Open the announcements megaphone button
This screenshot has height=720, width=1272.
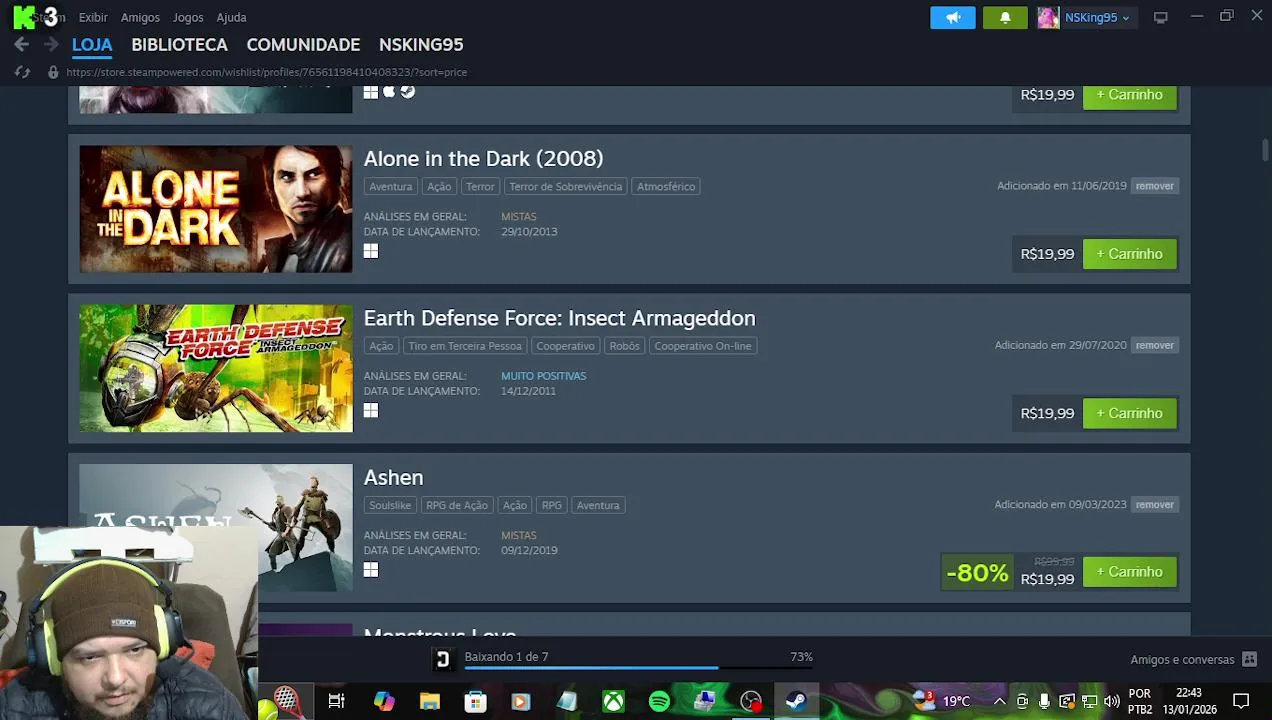click(953, 17)
